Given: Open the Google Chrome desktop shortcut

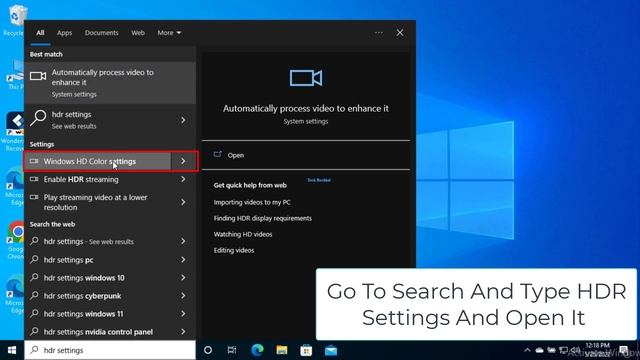Looking at the screenshot, I should 16,240.
